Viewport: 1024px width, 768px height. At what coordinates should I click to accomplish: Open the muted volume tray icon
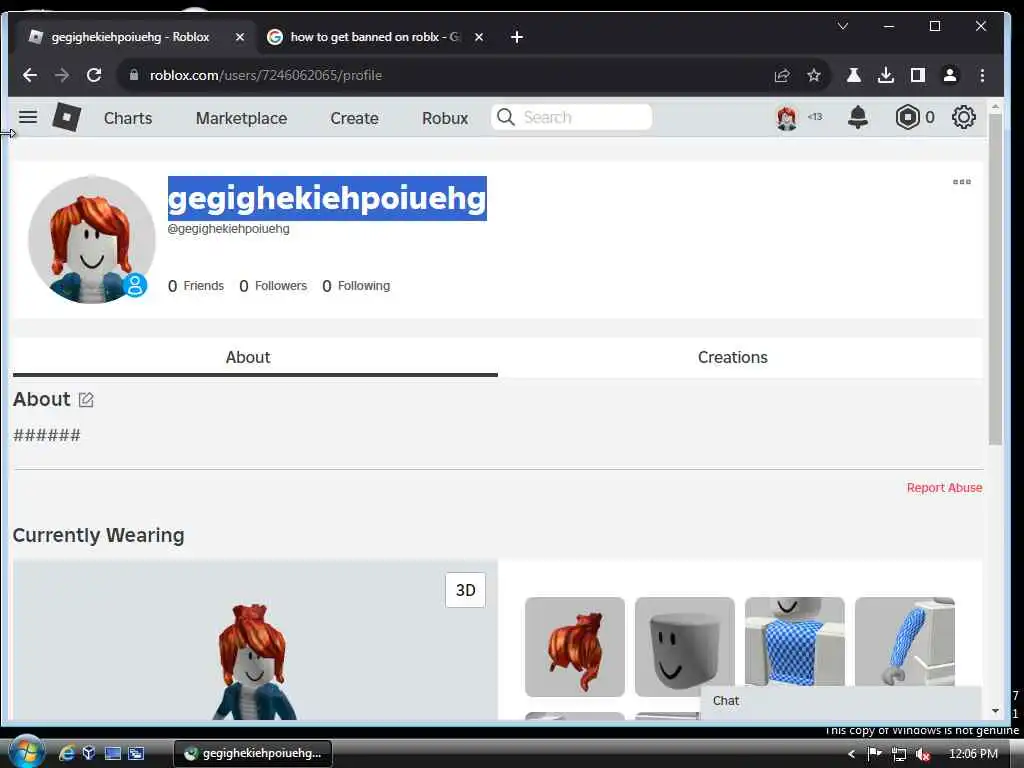tap(922, 754)
